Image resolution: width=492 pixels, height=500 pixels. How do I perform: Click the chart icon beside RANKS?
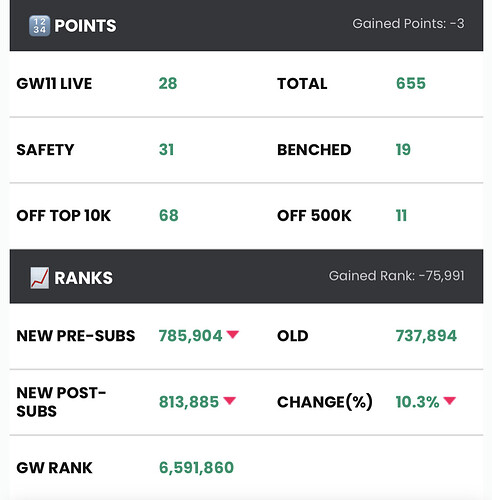click(39, 278)
